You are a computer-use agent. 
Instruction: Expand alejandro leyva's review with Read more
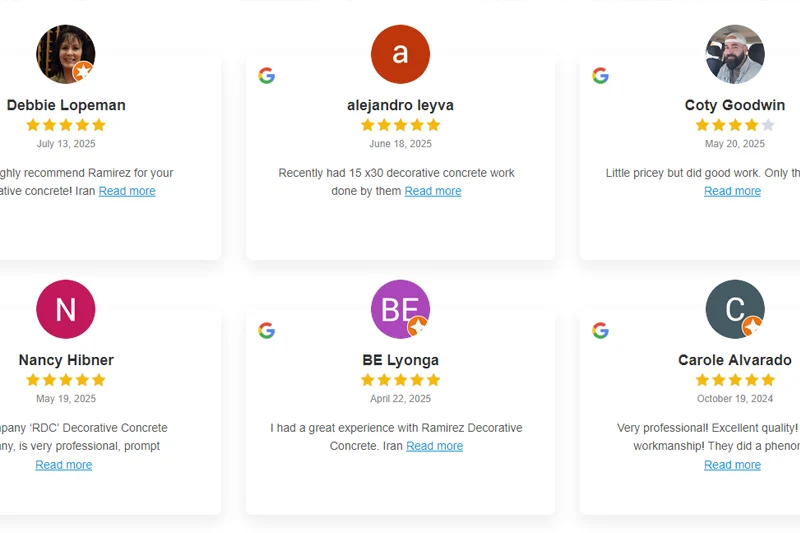[433, 191]
